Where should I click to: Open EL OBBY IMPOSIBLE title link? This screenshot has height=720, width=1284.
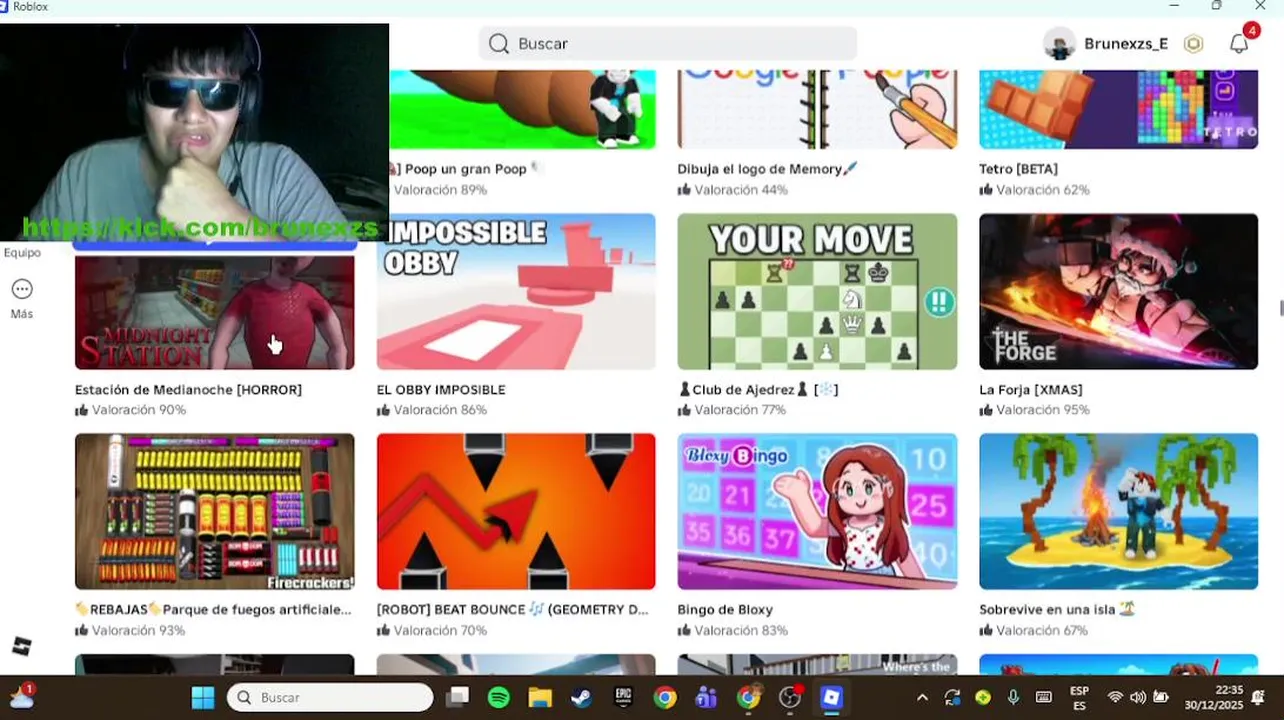pos(441,390)
